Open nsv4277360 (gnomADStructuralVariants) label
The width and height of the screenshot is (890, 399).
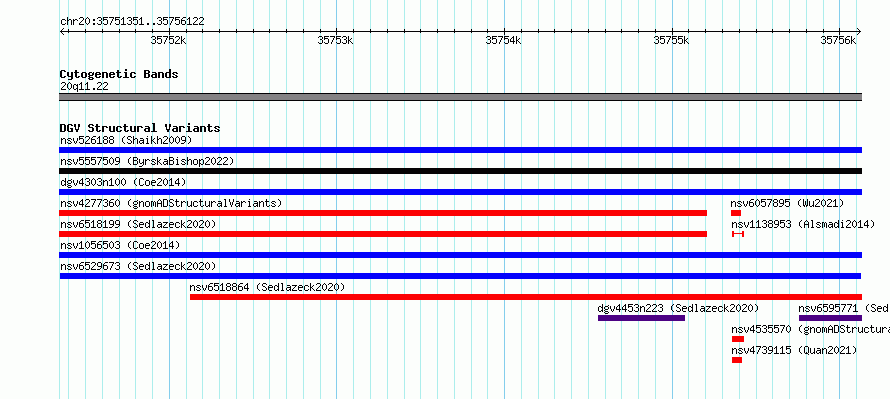(171, 203)
